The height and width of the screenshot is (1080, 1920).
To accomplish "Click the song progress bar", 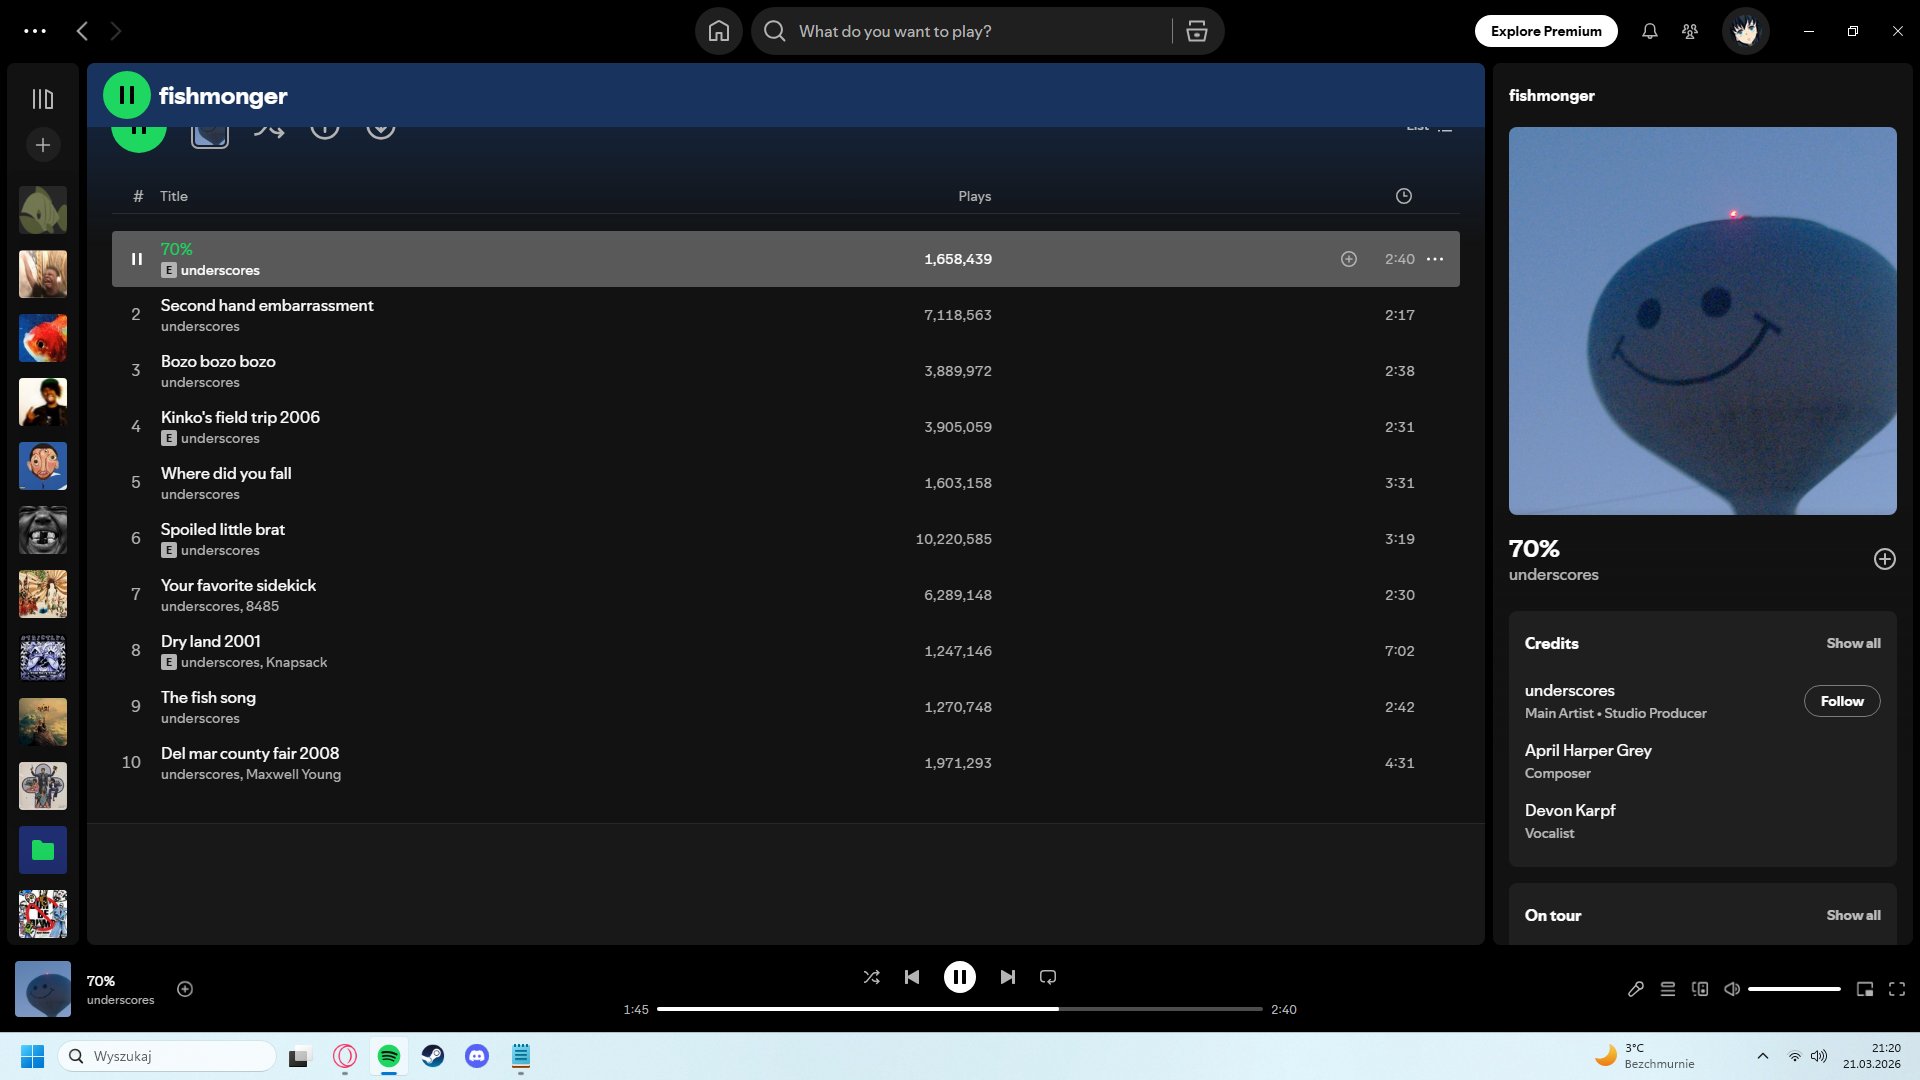I will 960,1009.
